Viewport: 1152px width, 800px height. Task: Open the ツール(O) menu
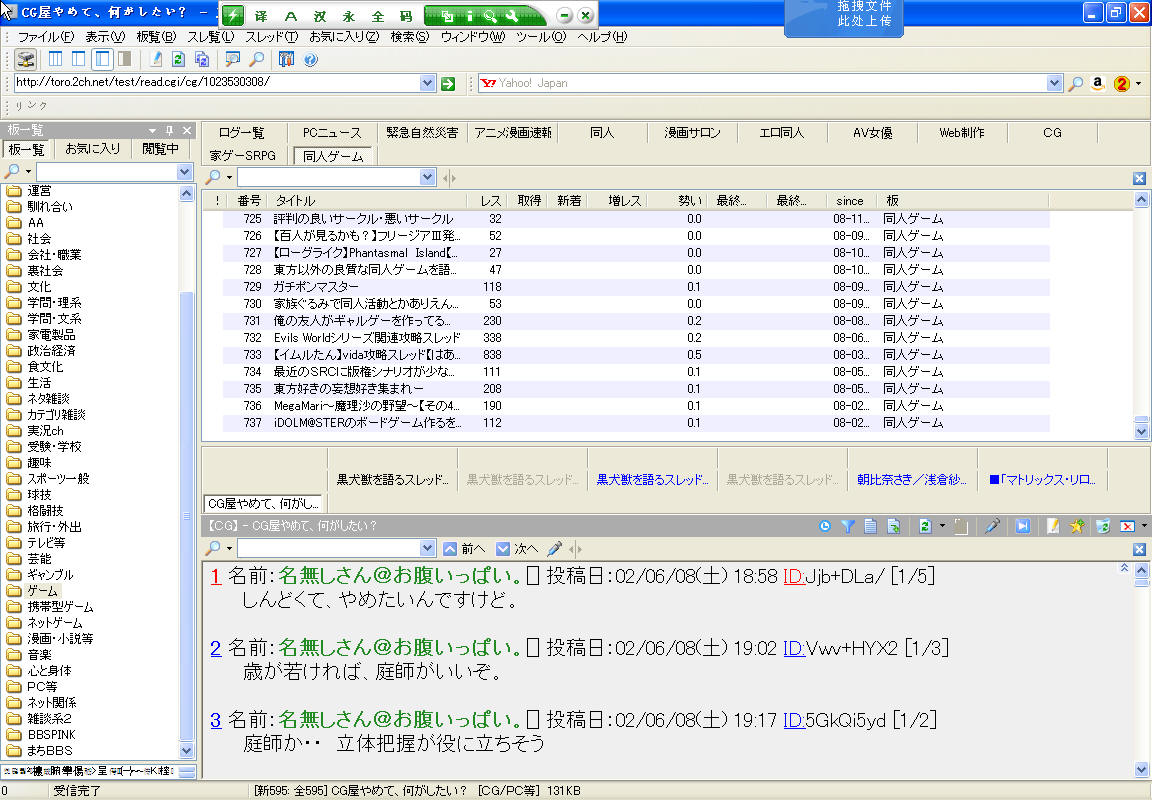(541, 37)
